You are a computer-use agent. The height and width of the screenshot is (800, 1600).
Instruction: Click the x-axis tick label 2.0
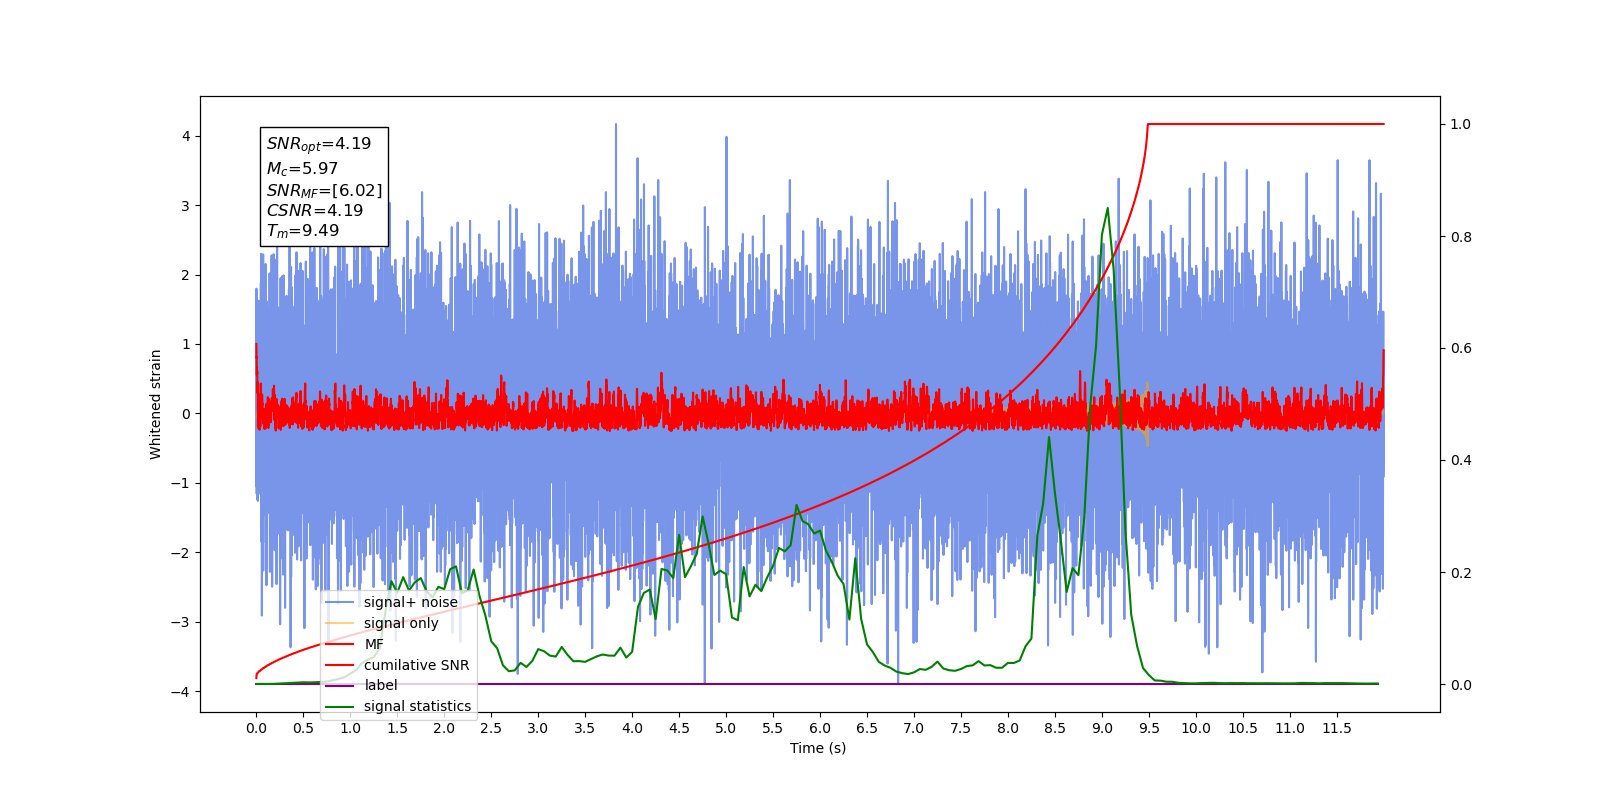(x=444, y=728)
